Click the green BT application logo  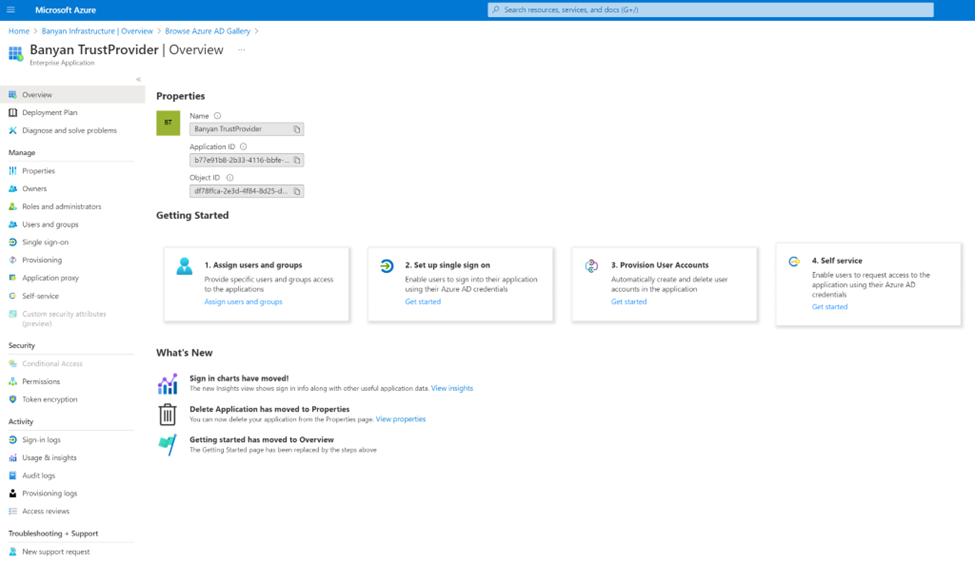coord(168,123)
